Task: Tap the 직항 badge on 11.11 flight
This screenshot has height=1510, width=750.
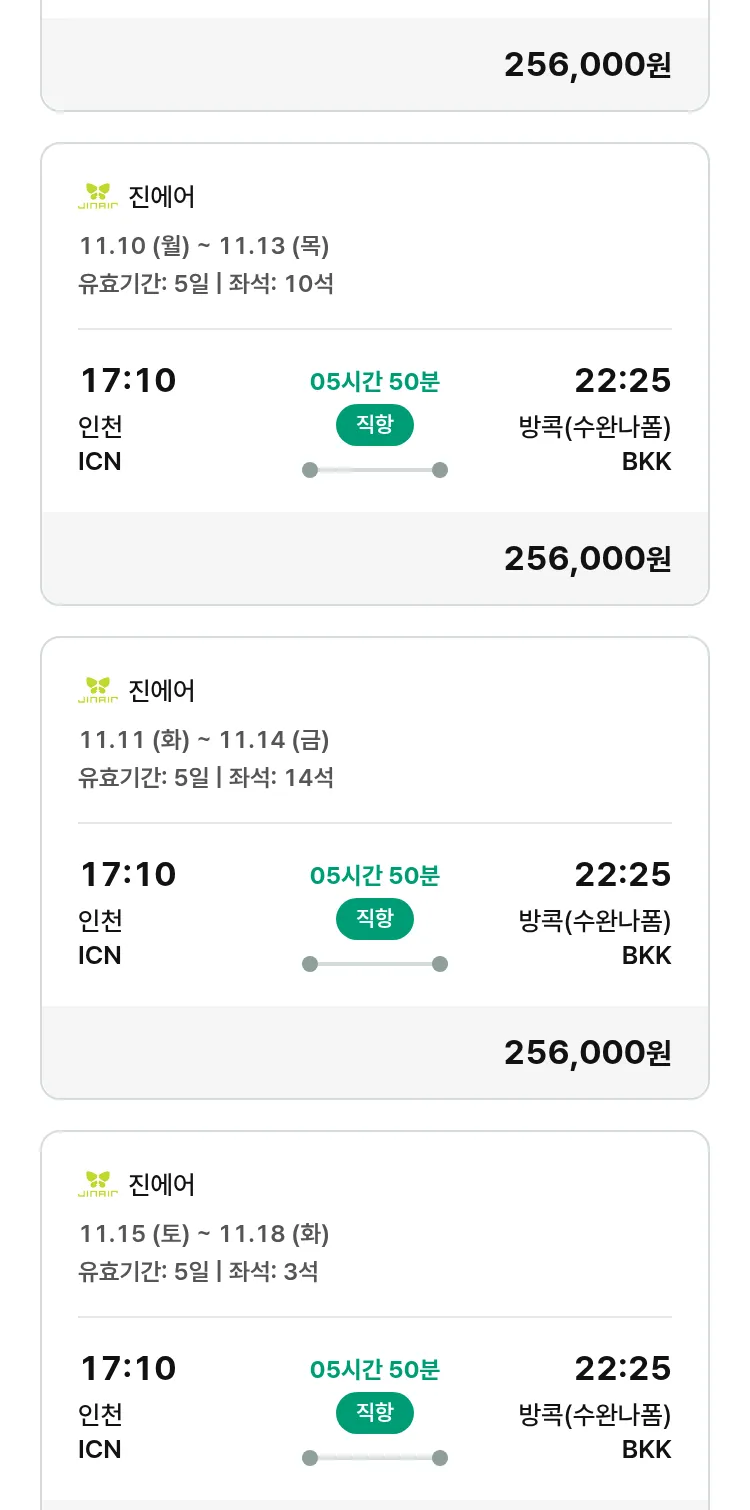Action: [374, 919]
